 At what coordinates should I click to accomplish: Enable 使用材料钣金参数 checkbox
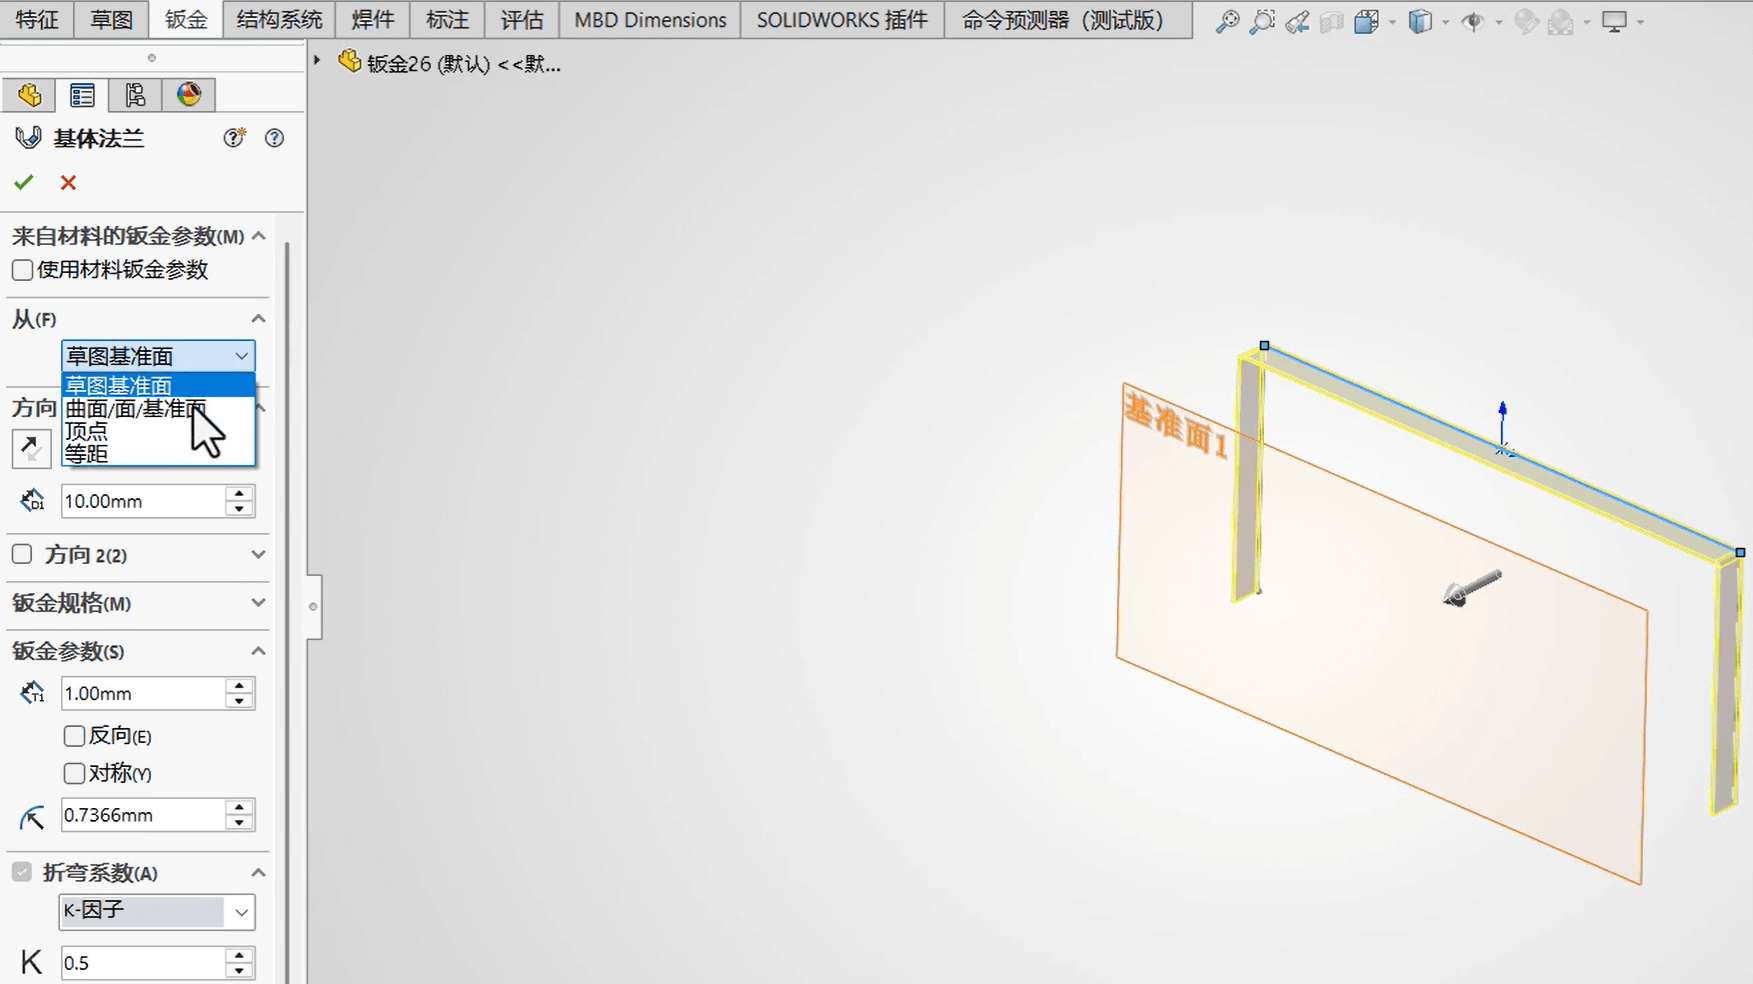click(x=22, y=270)
